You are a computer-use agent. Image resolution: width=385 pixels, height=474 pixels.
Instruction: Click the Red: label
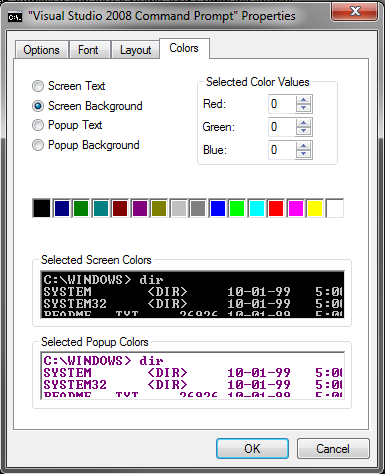coord(214,104)
